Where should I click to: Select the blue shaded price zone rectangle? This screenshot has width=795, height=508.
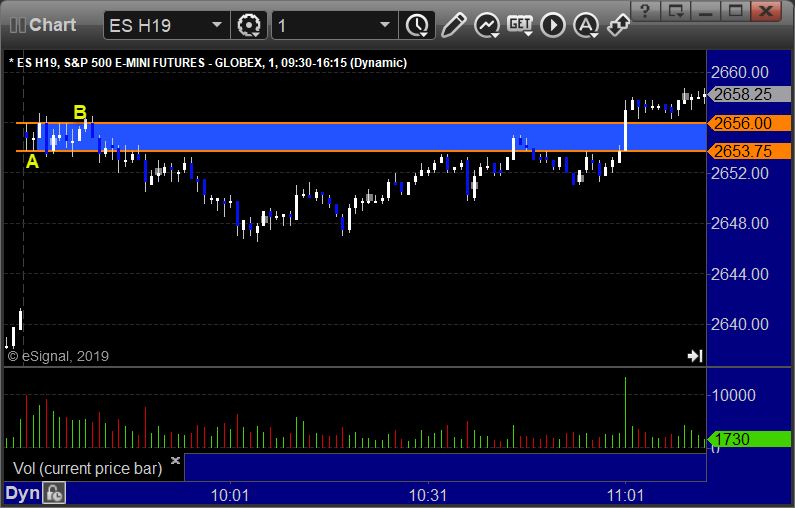pyautogui.click(x=371, y=137)
